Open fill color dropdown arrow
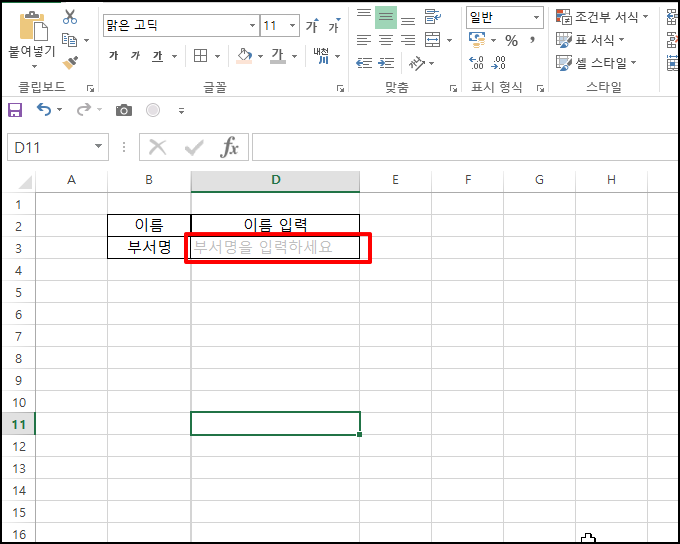This screenshot has width=680, height=544. coord(260,56)
